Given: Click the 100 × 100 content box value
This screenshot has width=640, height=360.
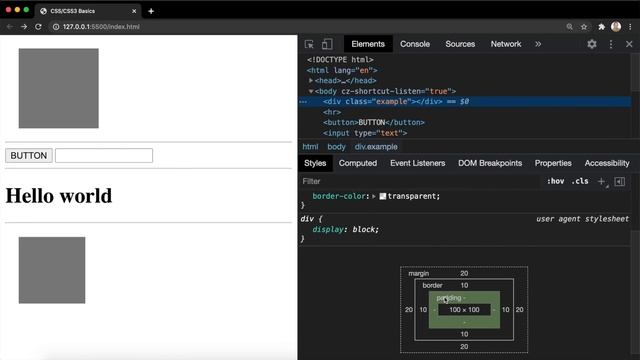Looking at the screenshot, I should click(x=464, y=310).
